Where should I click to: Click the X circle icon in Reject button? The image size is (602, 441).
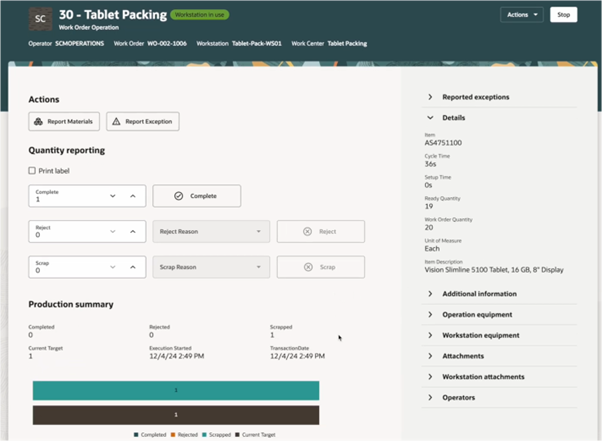coord(308,231)
